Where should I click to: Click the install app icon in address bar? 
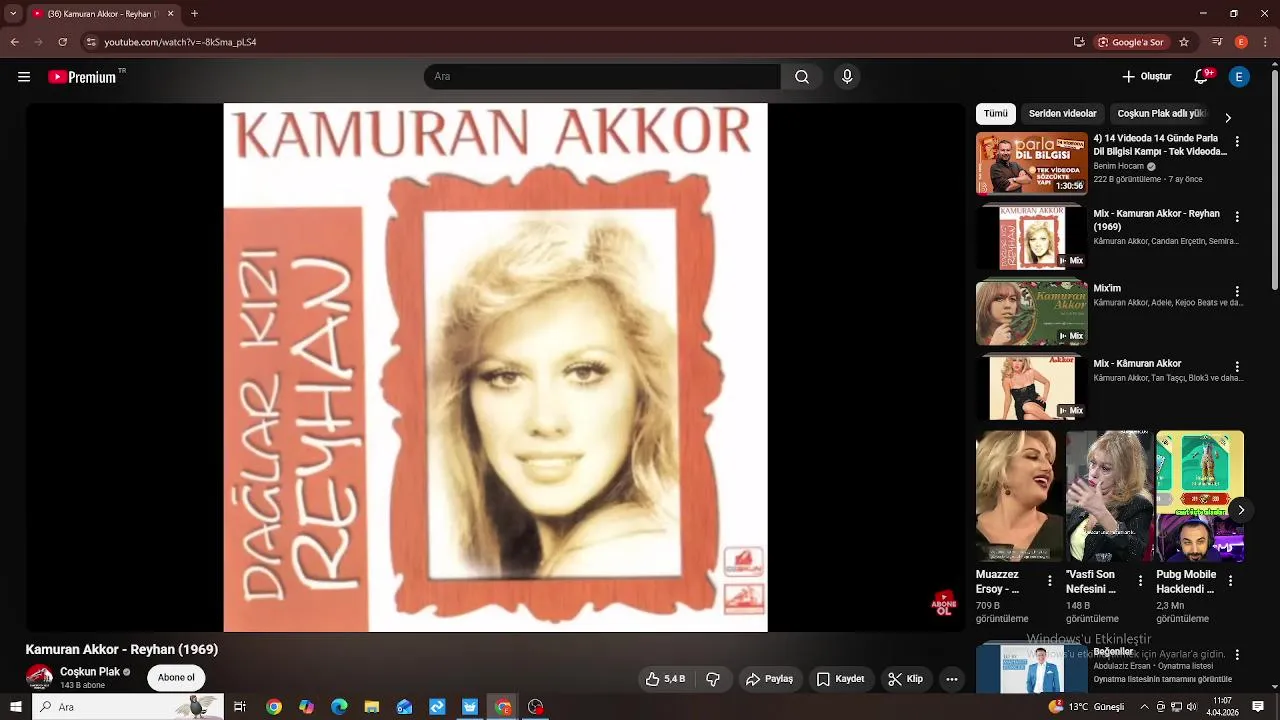click(x=1079, y=42)
